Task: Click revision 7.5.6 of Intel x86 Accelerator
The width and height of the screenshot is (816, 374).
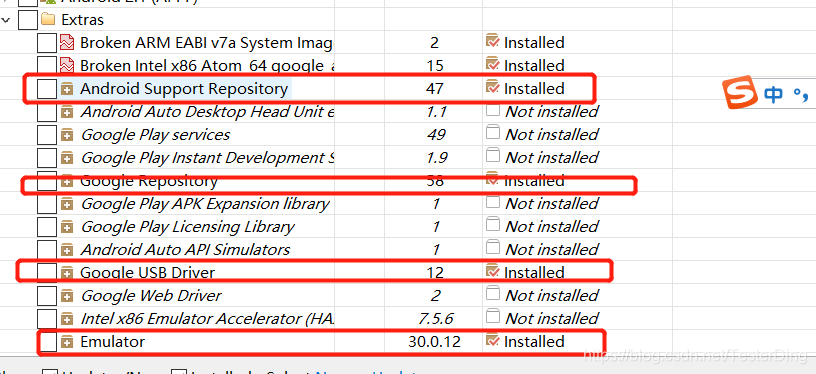Action: [x=435, y=319]
